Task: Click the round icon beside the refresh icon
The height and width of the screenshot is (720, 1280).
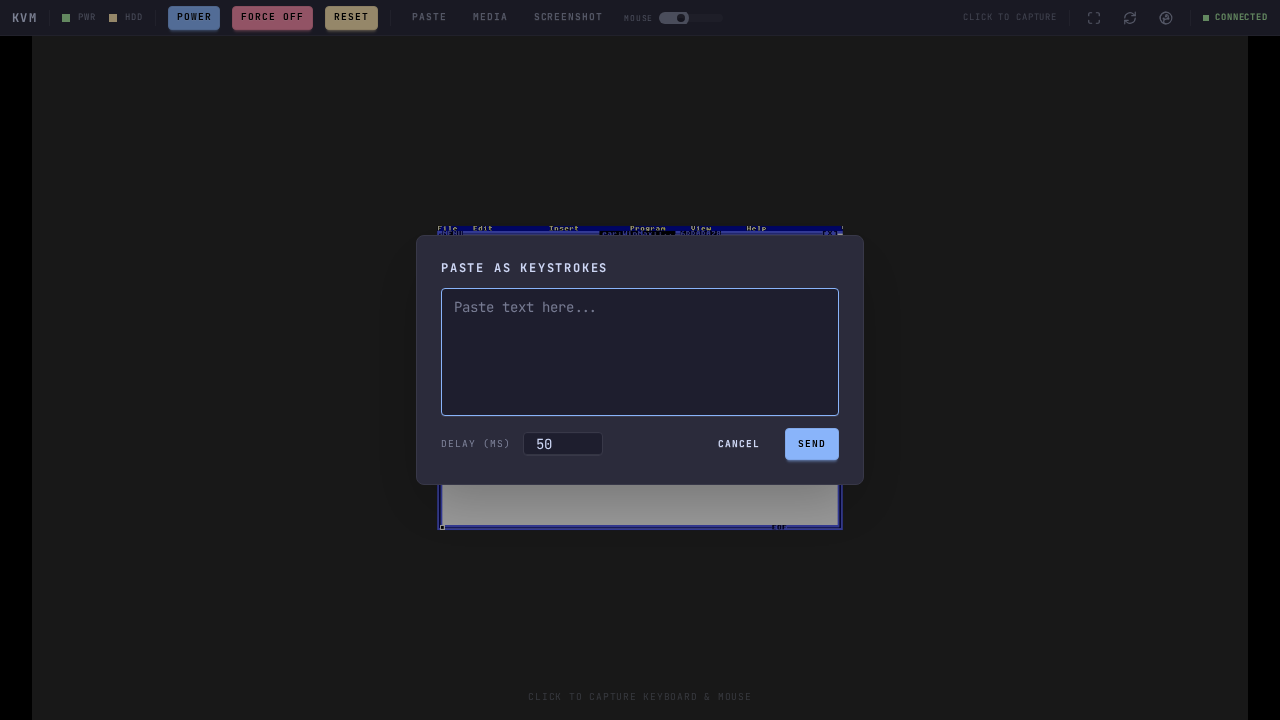Action: 1166,18
